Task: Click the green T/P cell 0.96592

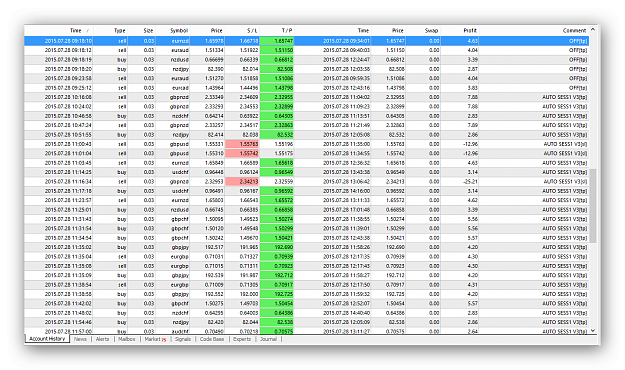Action: [277, 191]
